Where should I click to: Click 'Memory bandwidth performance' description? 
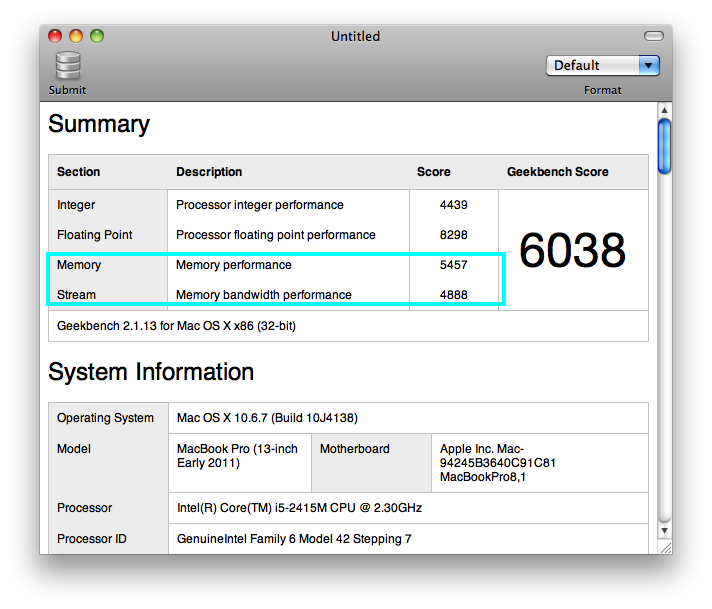pos(263,295)
